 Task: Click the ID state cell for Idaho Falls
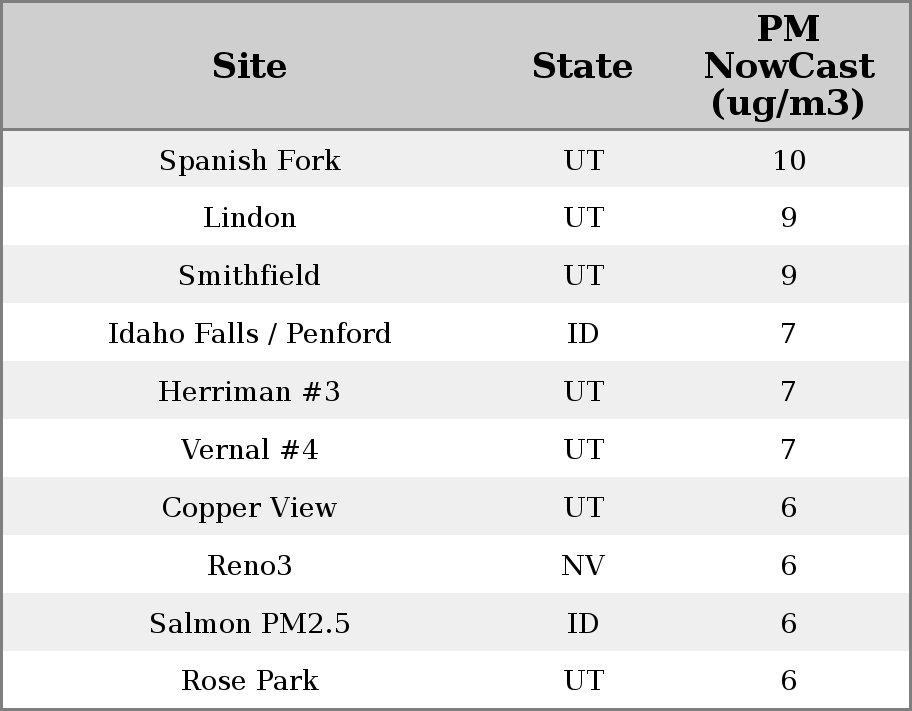[x=583, y=334]
